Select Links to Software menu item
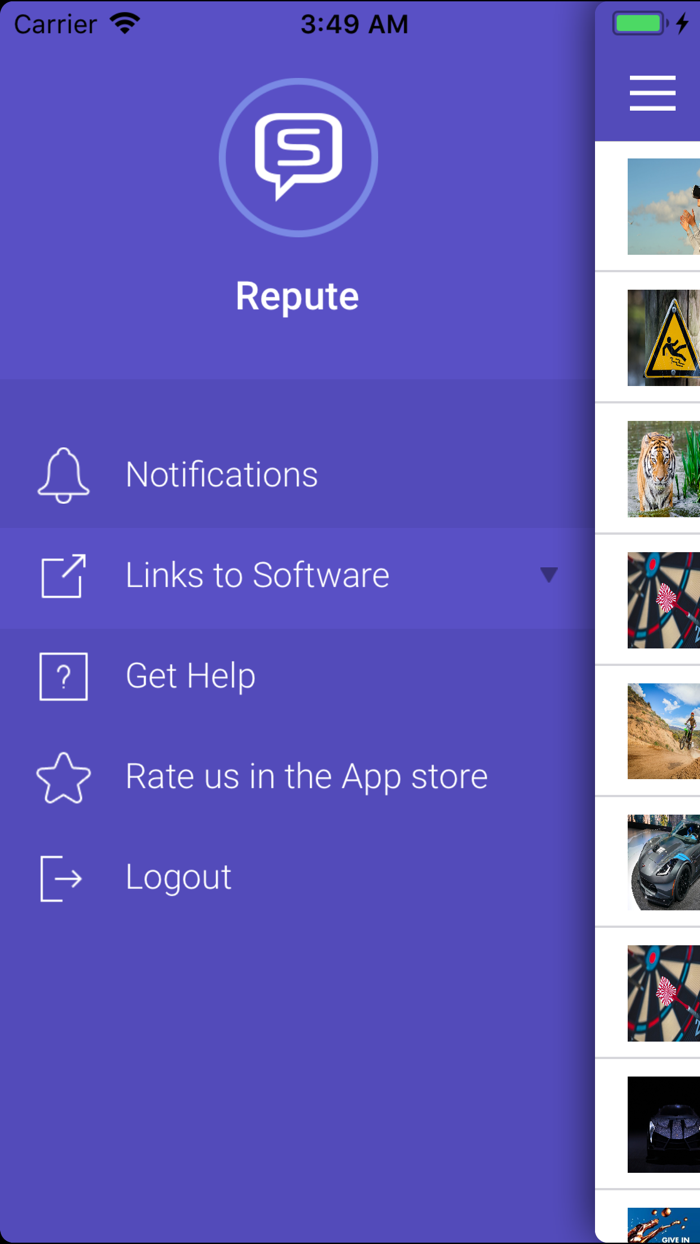The image size is (700, 1244). pos(298,576)
